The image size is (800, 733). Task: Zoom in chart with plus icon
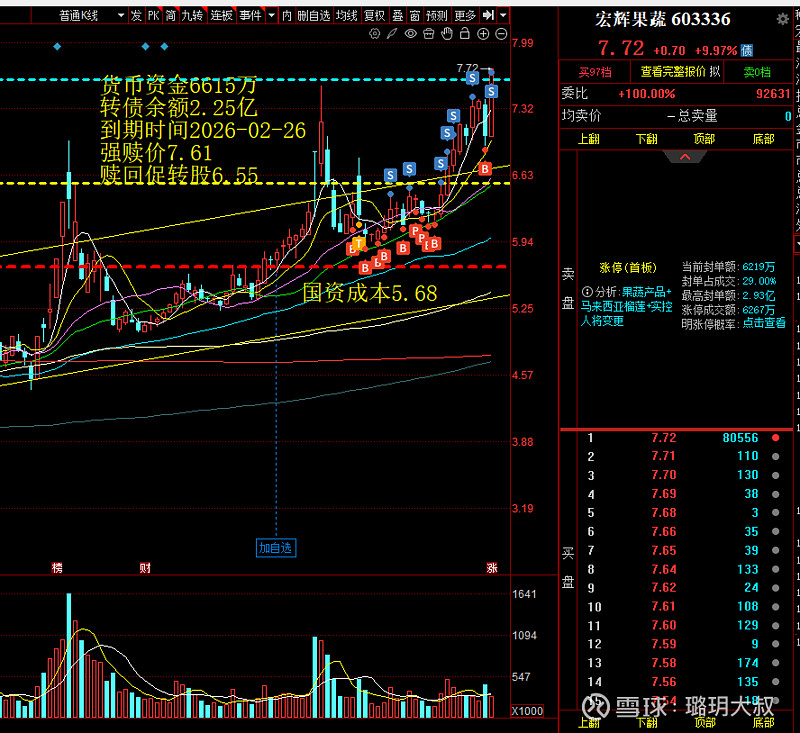pos(483,34)
